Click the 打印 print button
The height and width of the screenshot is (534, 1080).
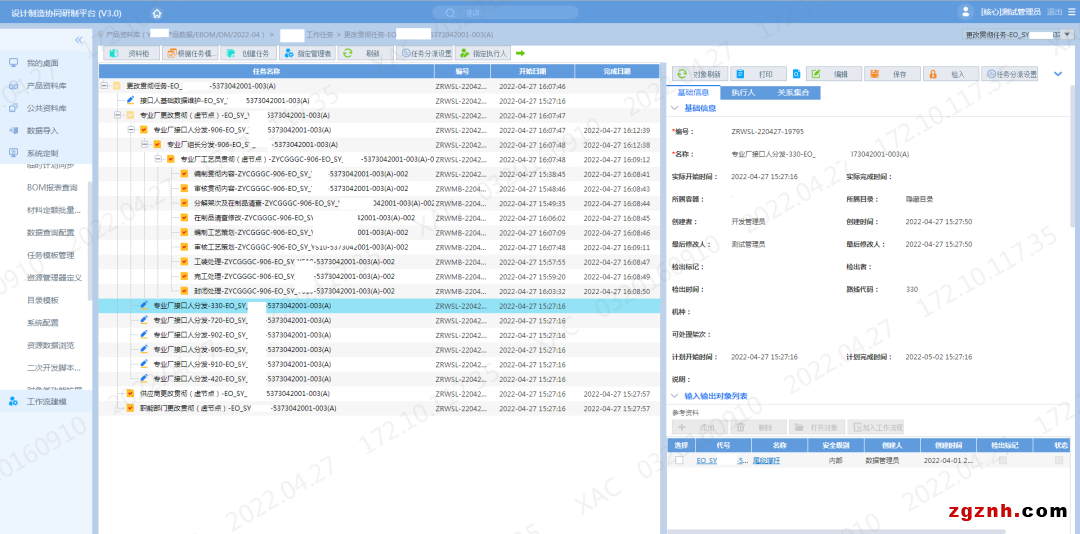[x=757, y=74]
